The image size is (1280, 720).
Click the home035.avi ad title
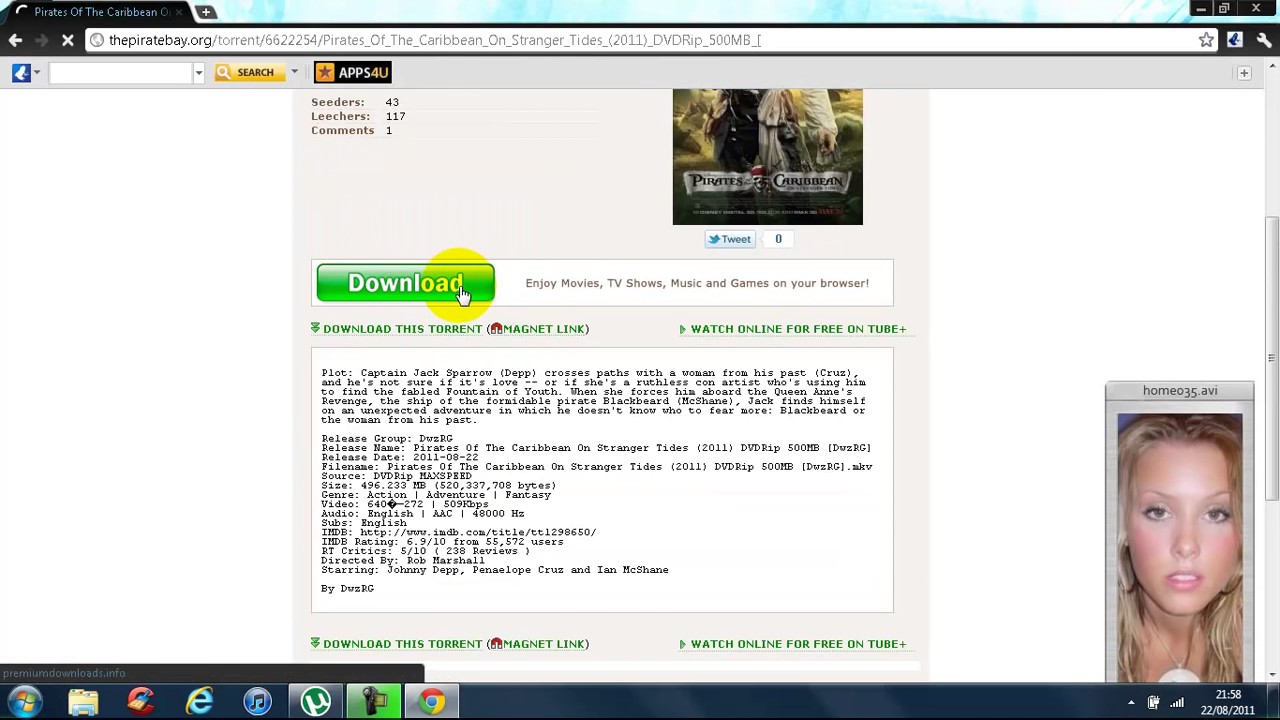coord(1180,391)
